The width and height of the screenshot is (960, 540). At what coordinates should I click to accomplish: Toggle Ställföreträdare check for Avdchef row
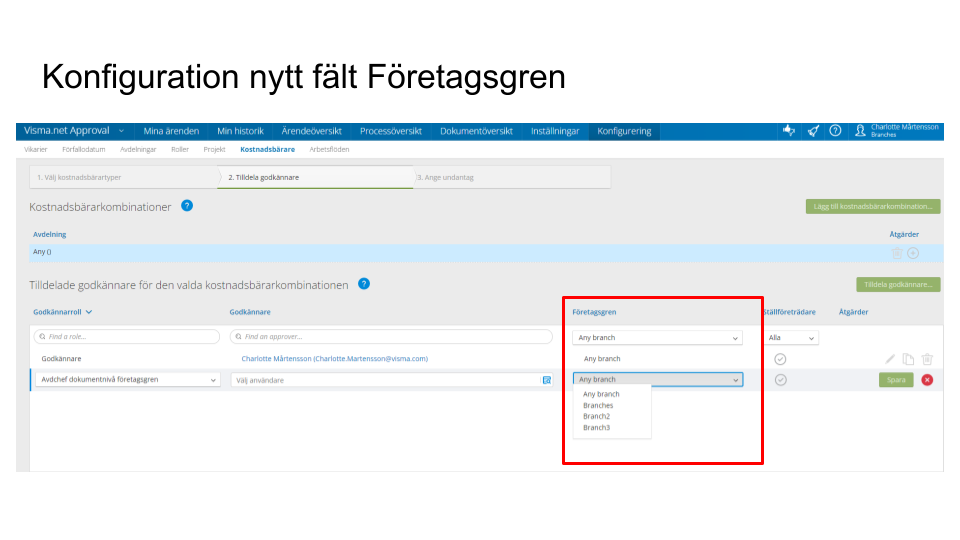tap(781, 380)
